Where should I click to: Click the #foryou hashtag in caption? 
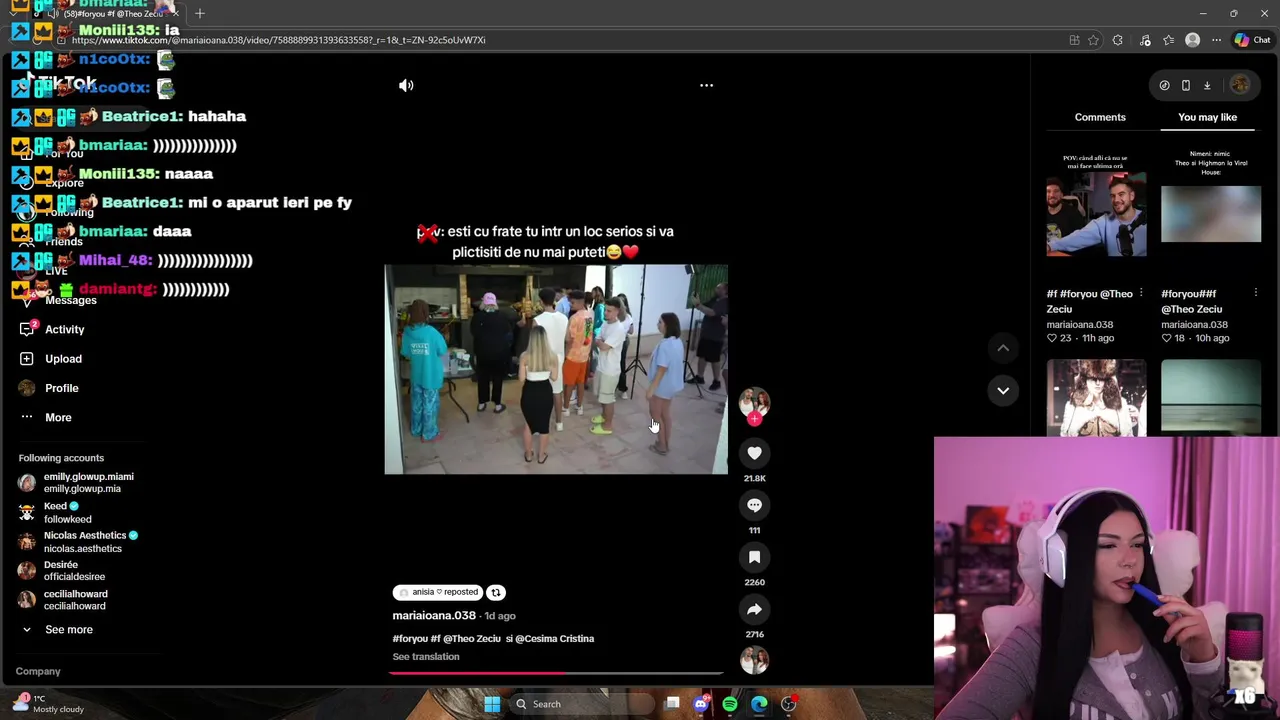(x=410, y=638)
